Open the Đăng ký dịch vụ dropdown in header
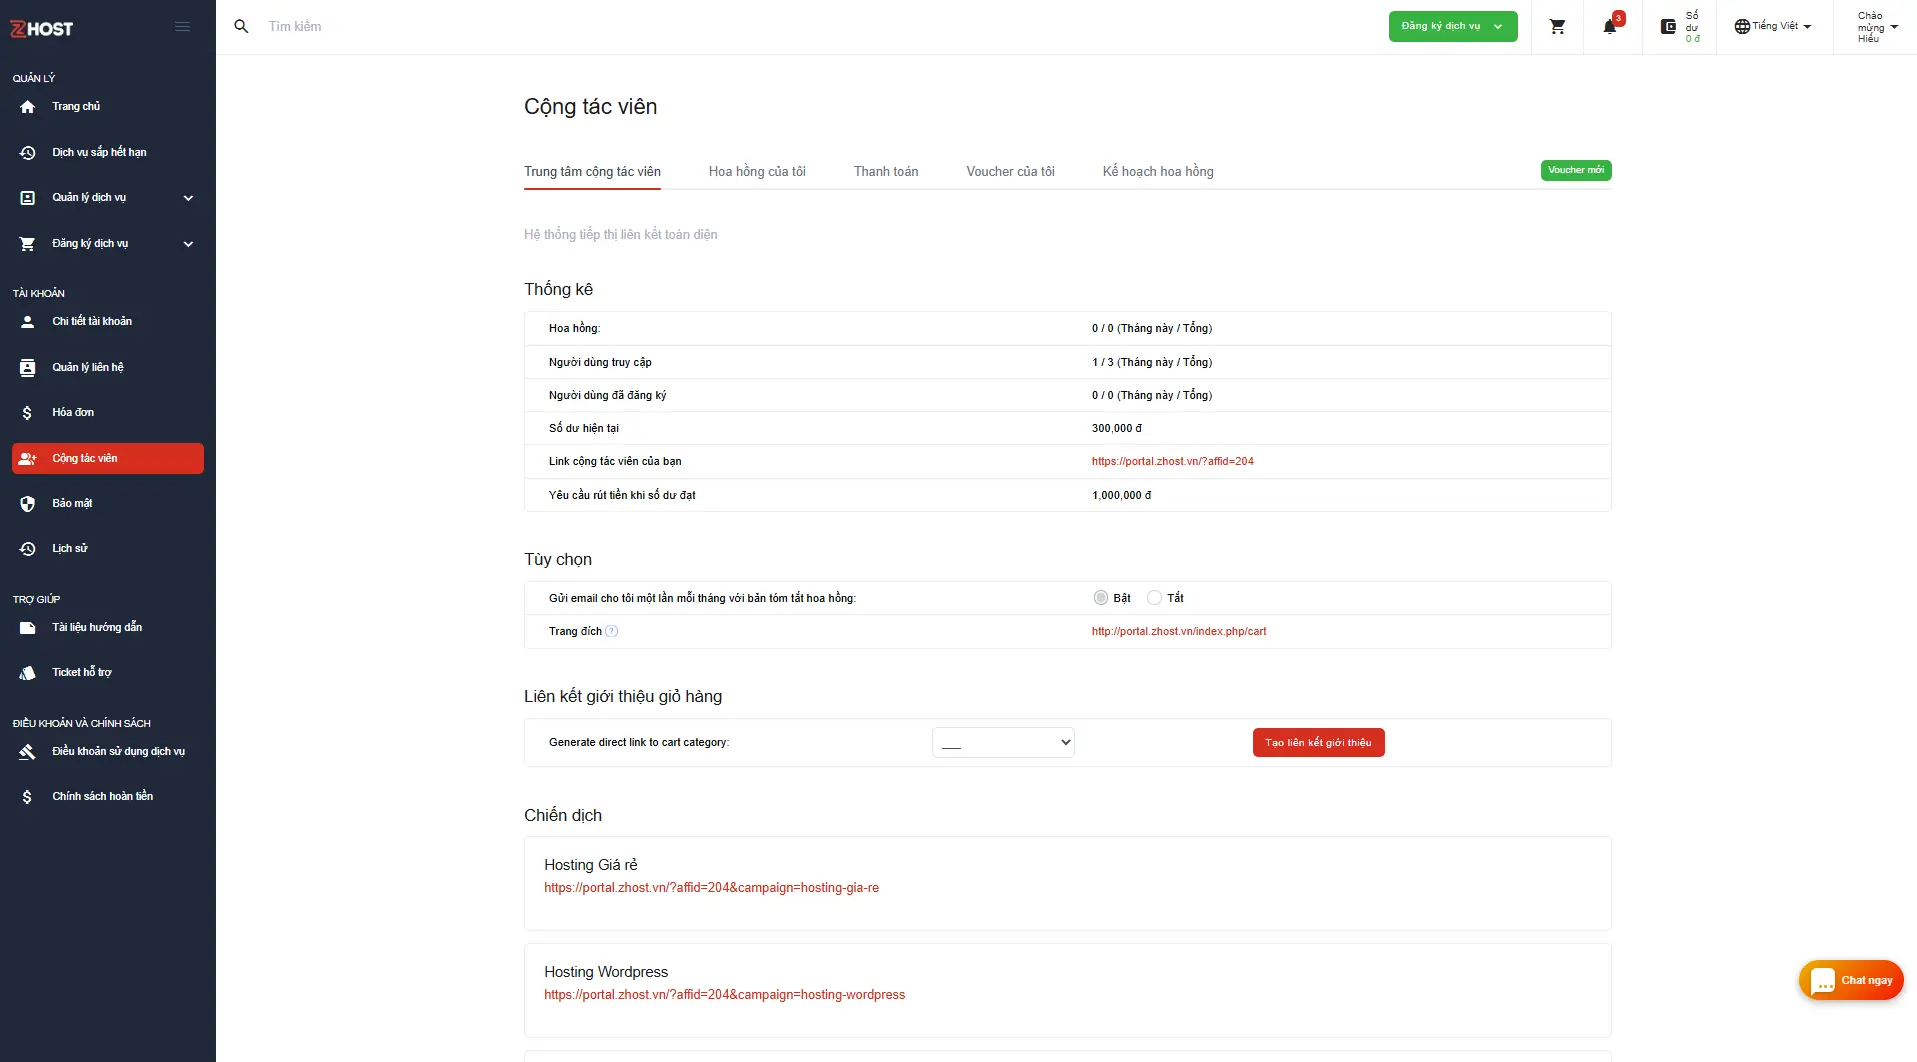Image resolution: width=1917 pixels, height=1062 pixels. tap(1453, 27)
